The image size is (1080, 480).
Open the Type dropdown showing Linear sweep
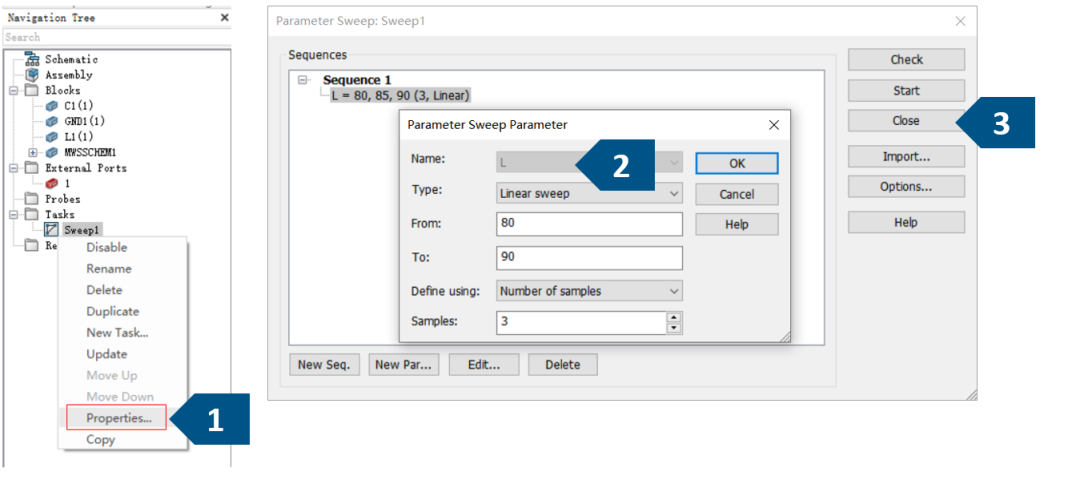(x=589, y=194)
